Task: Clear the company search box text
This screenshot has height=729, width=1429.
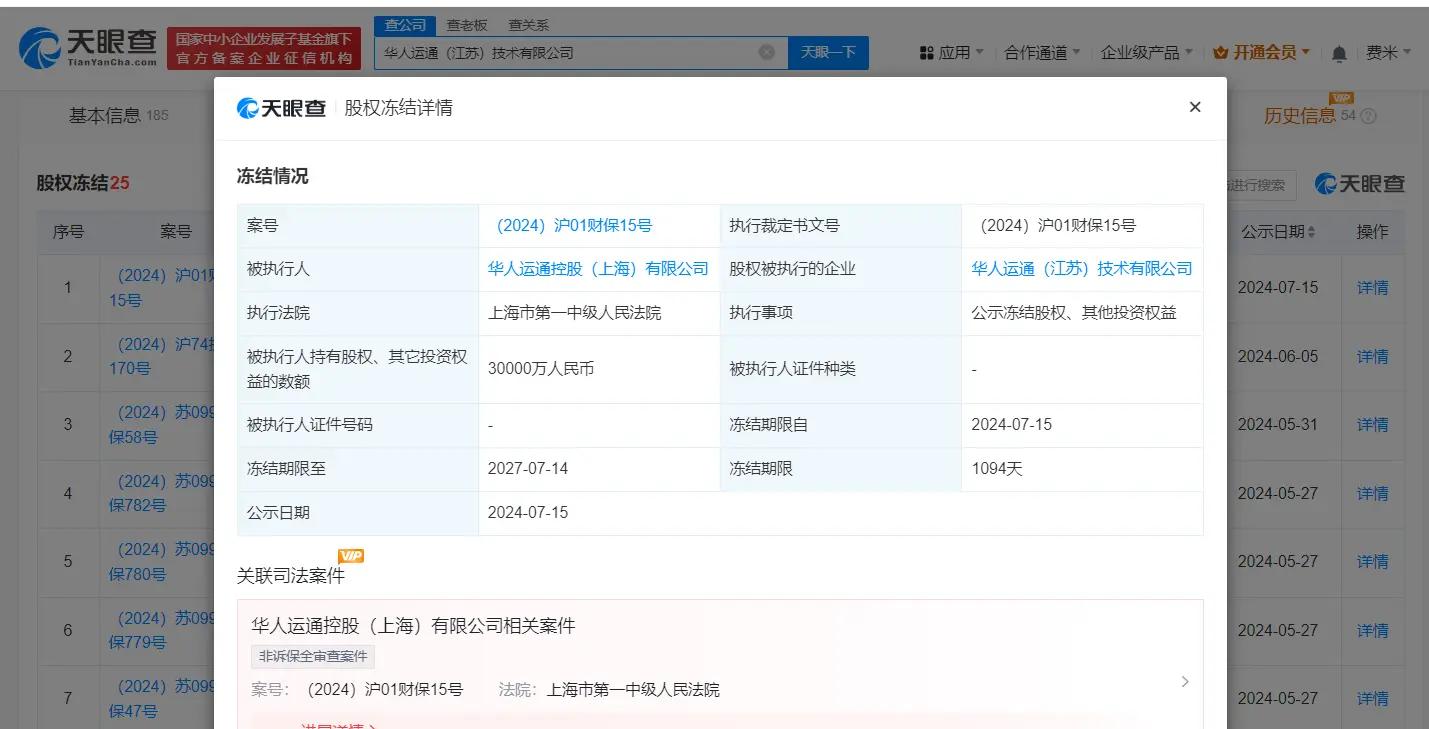Action: click(x=767, y=52)
